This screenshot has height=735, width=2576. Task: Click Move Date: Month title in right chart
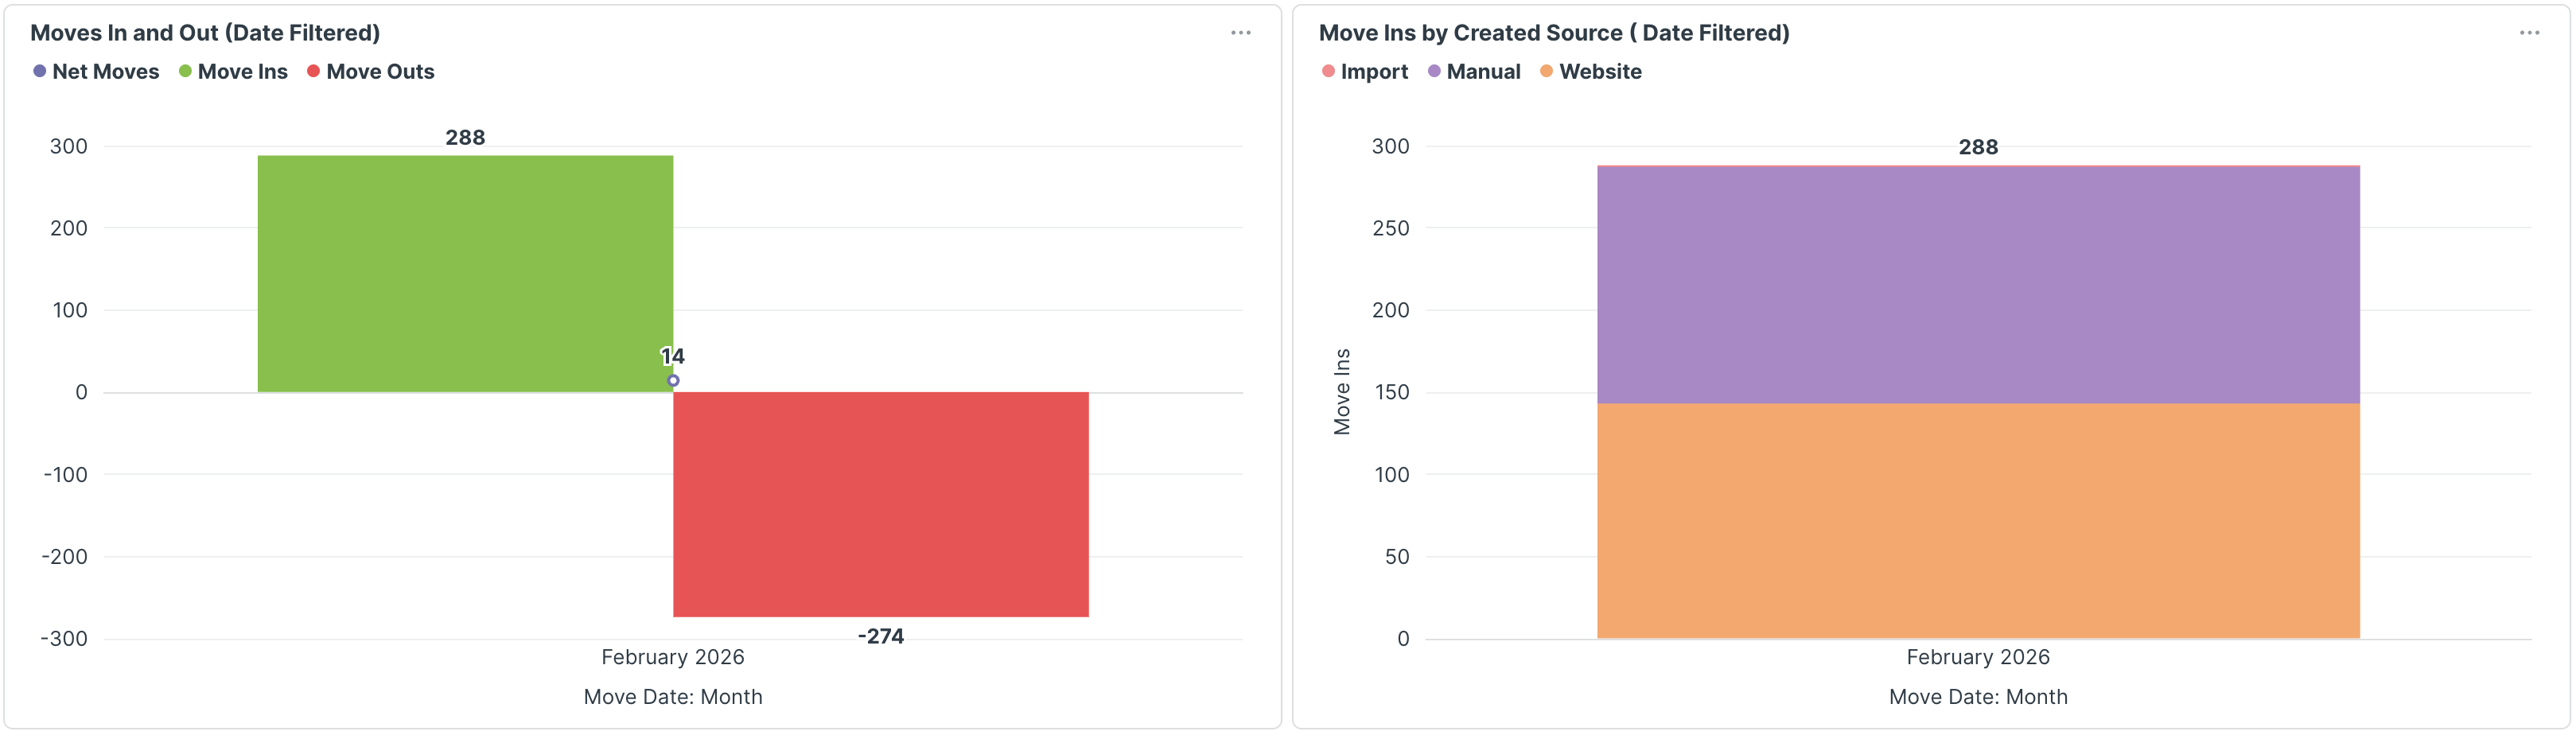[1977, 697]
